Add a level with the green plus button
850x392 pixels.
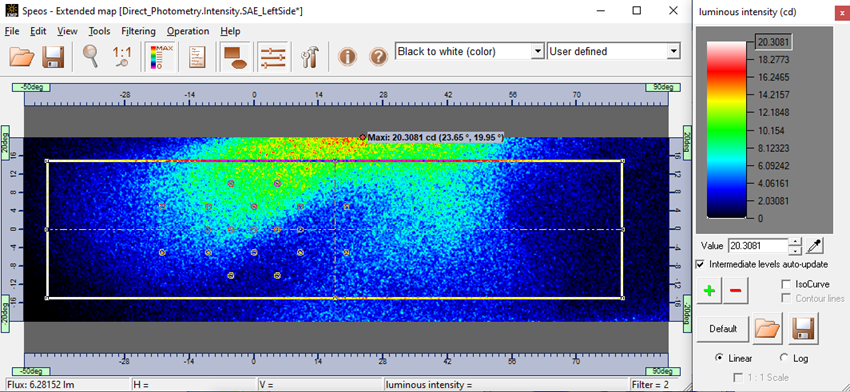tap(709, 291)
